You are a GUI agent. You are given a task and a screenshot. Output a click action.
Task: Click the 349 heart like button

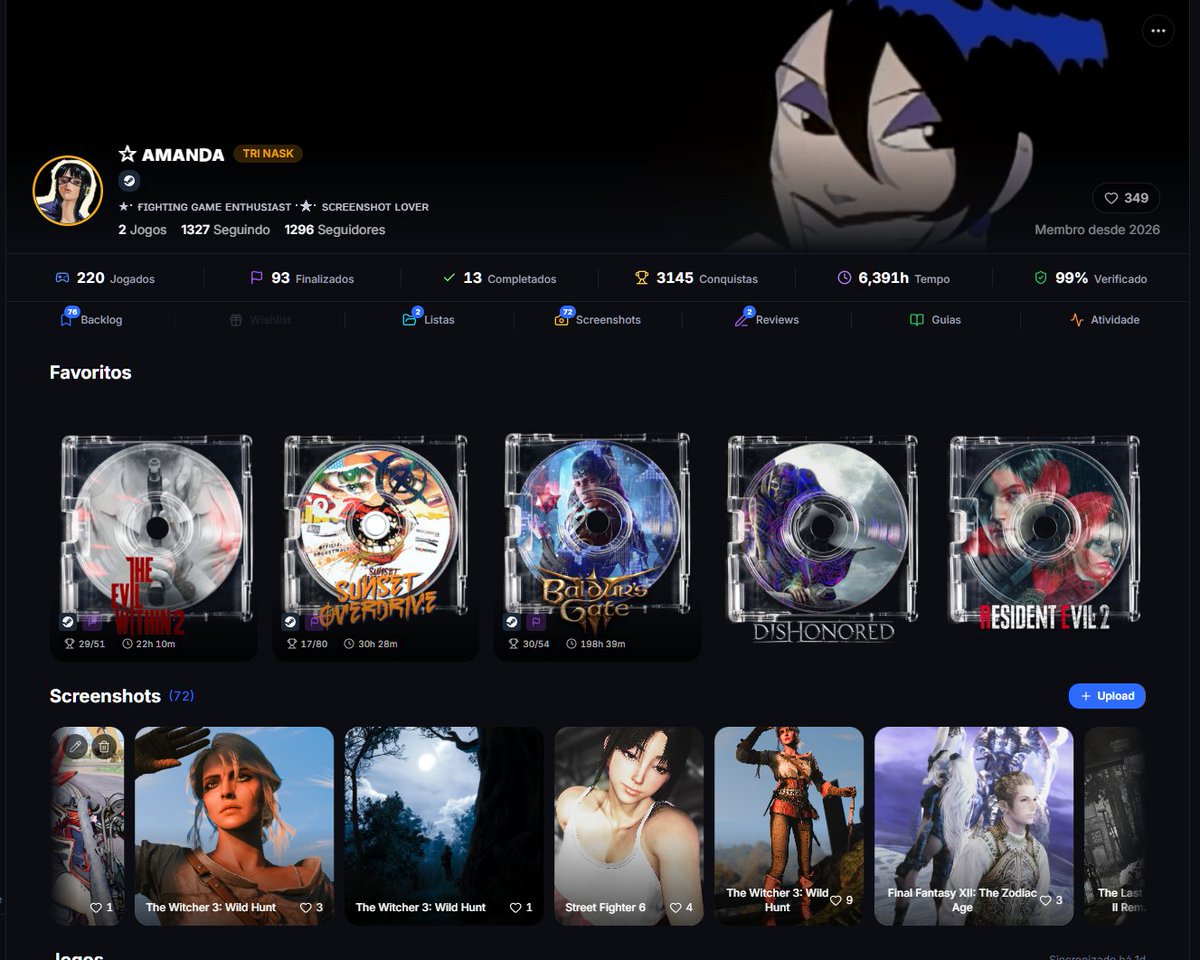1126,198
